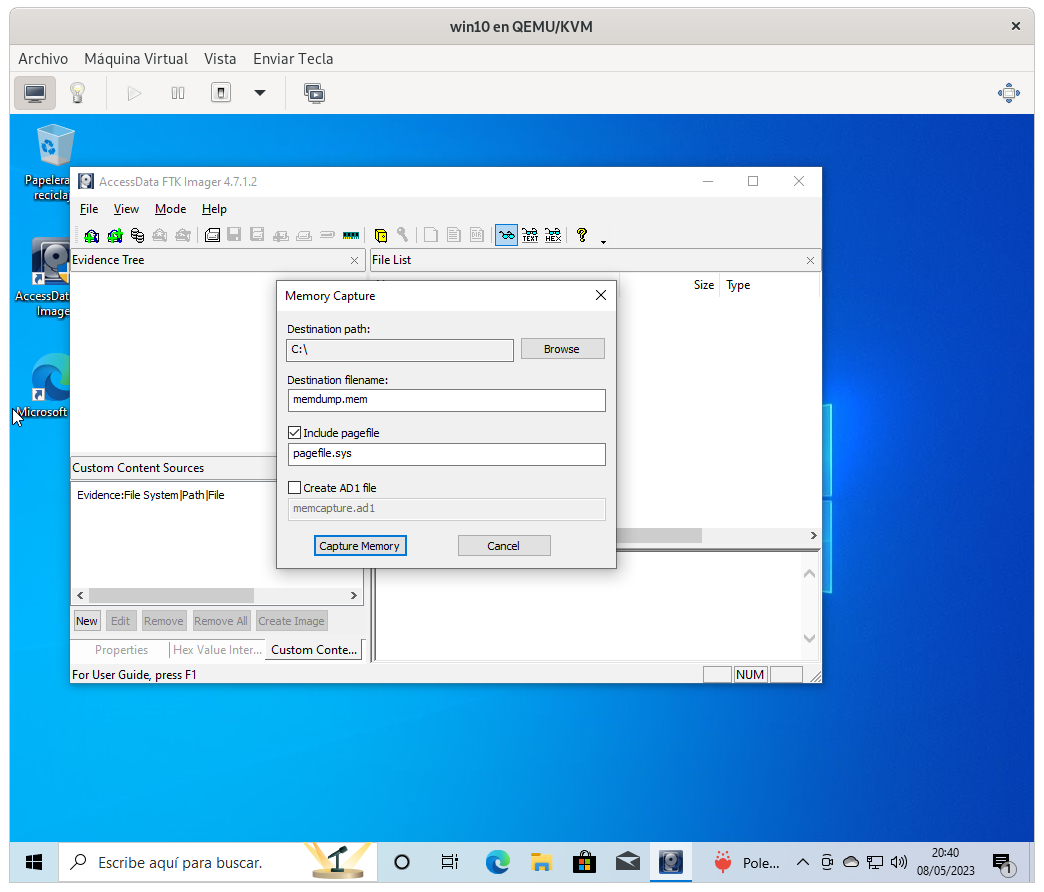
Task: Open the VM shutdown options dropdown arrow
Action: coord(260,93)
